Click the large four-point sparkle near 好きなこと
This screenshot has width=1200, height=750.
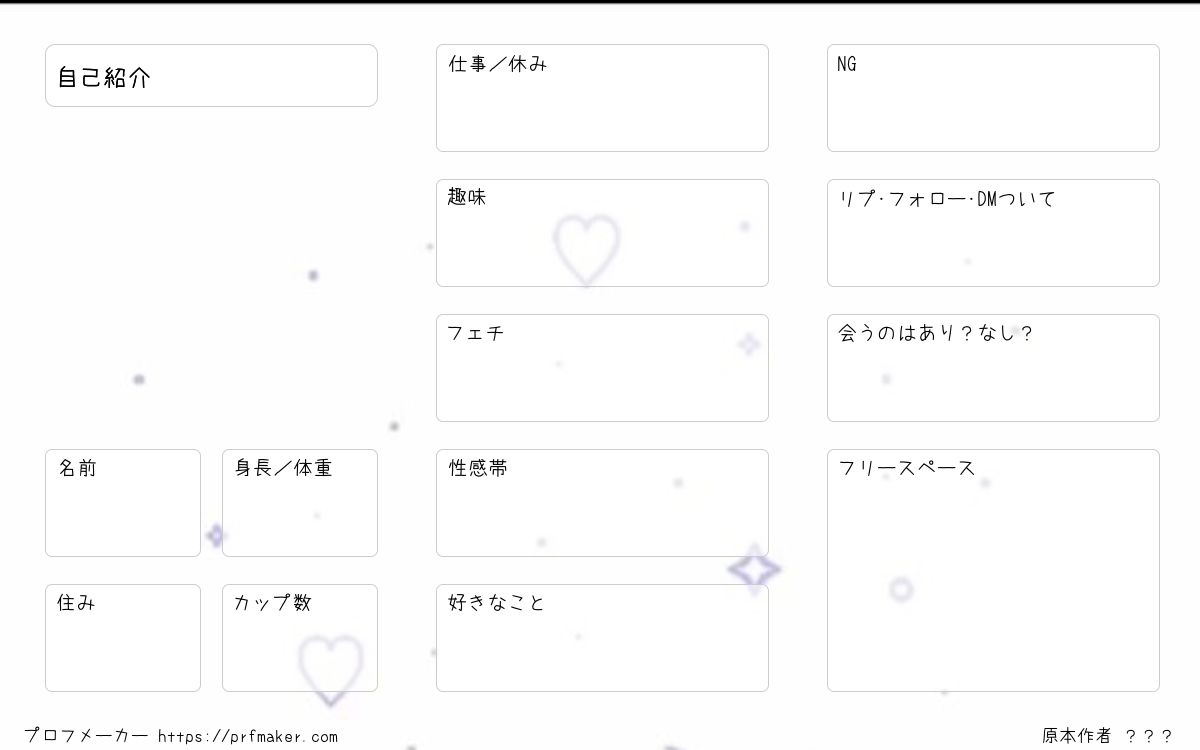(754, 569)
